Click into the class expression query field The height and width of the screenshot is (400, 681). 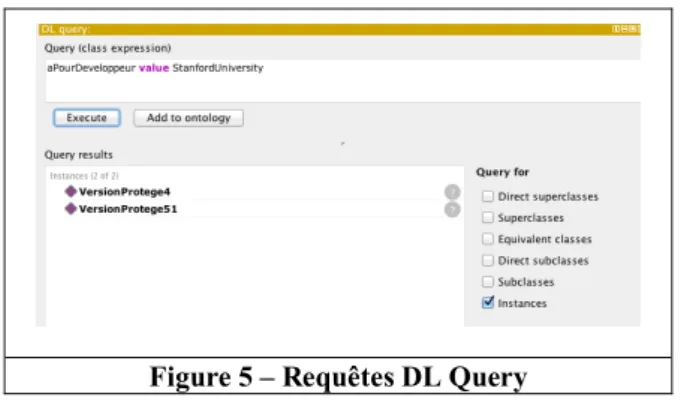coord(343,81)
